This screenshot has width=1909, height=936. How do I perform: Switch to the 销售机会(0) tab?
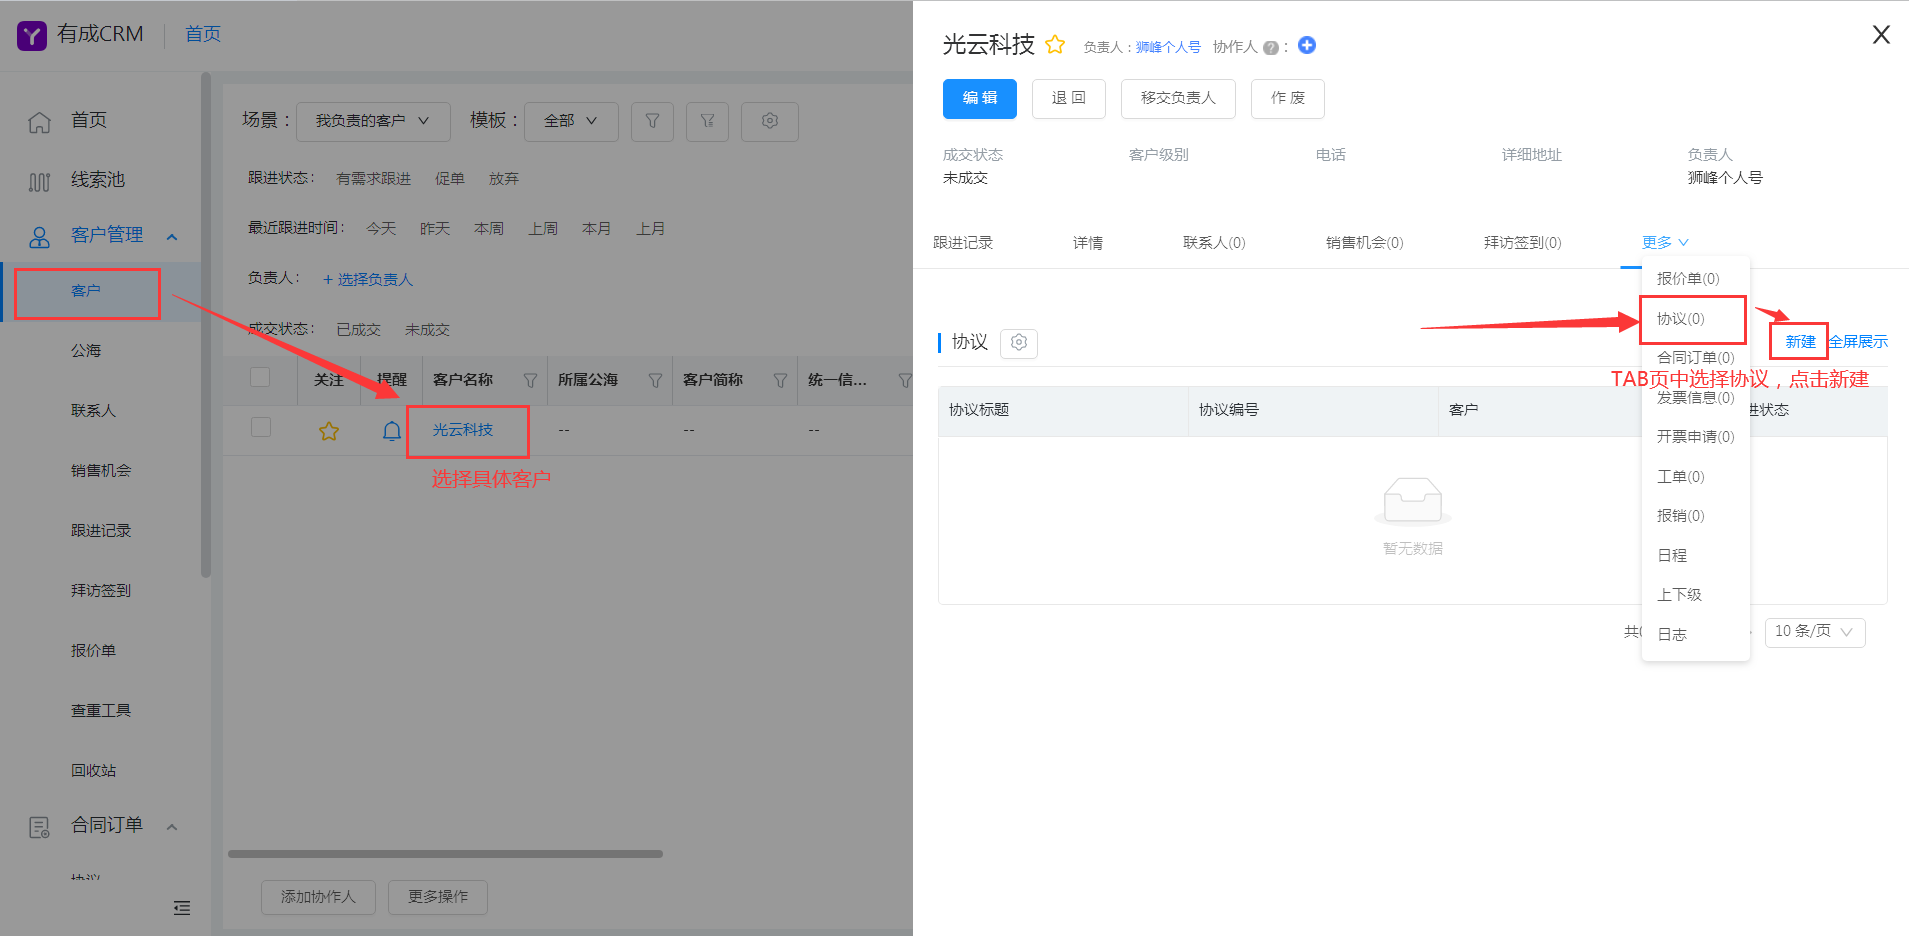tap(1365, 243)
